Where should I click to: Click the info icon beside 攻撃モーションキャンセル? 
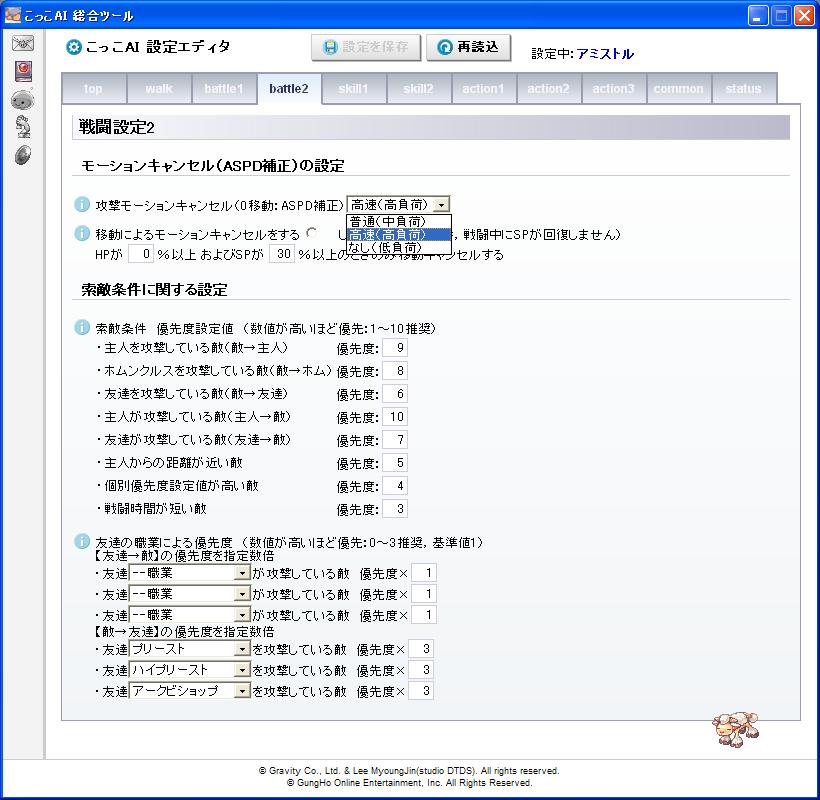pos(83,204)
